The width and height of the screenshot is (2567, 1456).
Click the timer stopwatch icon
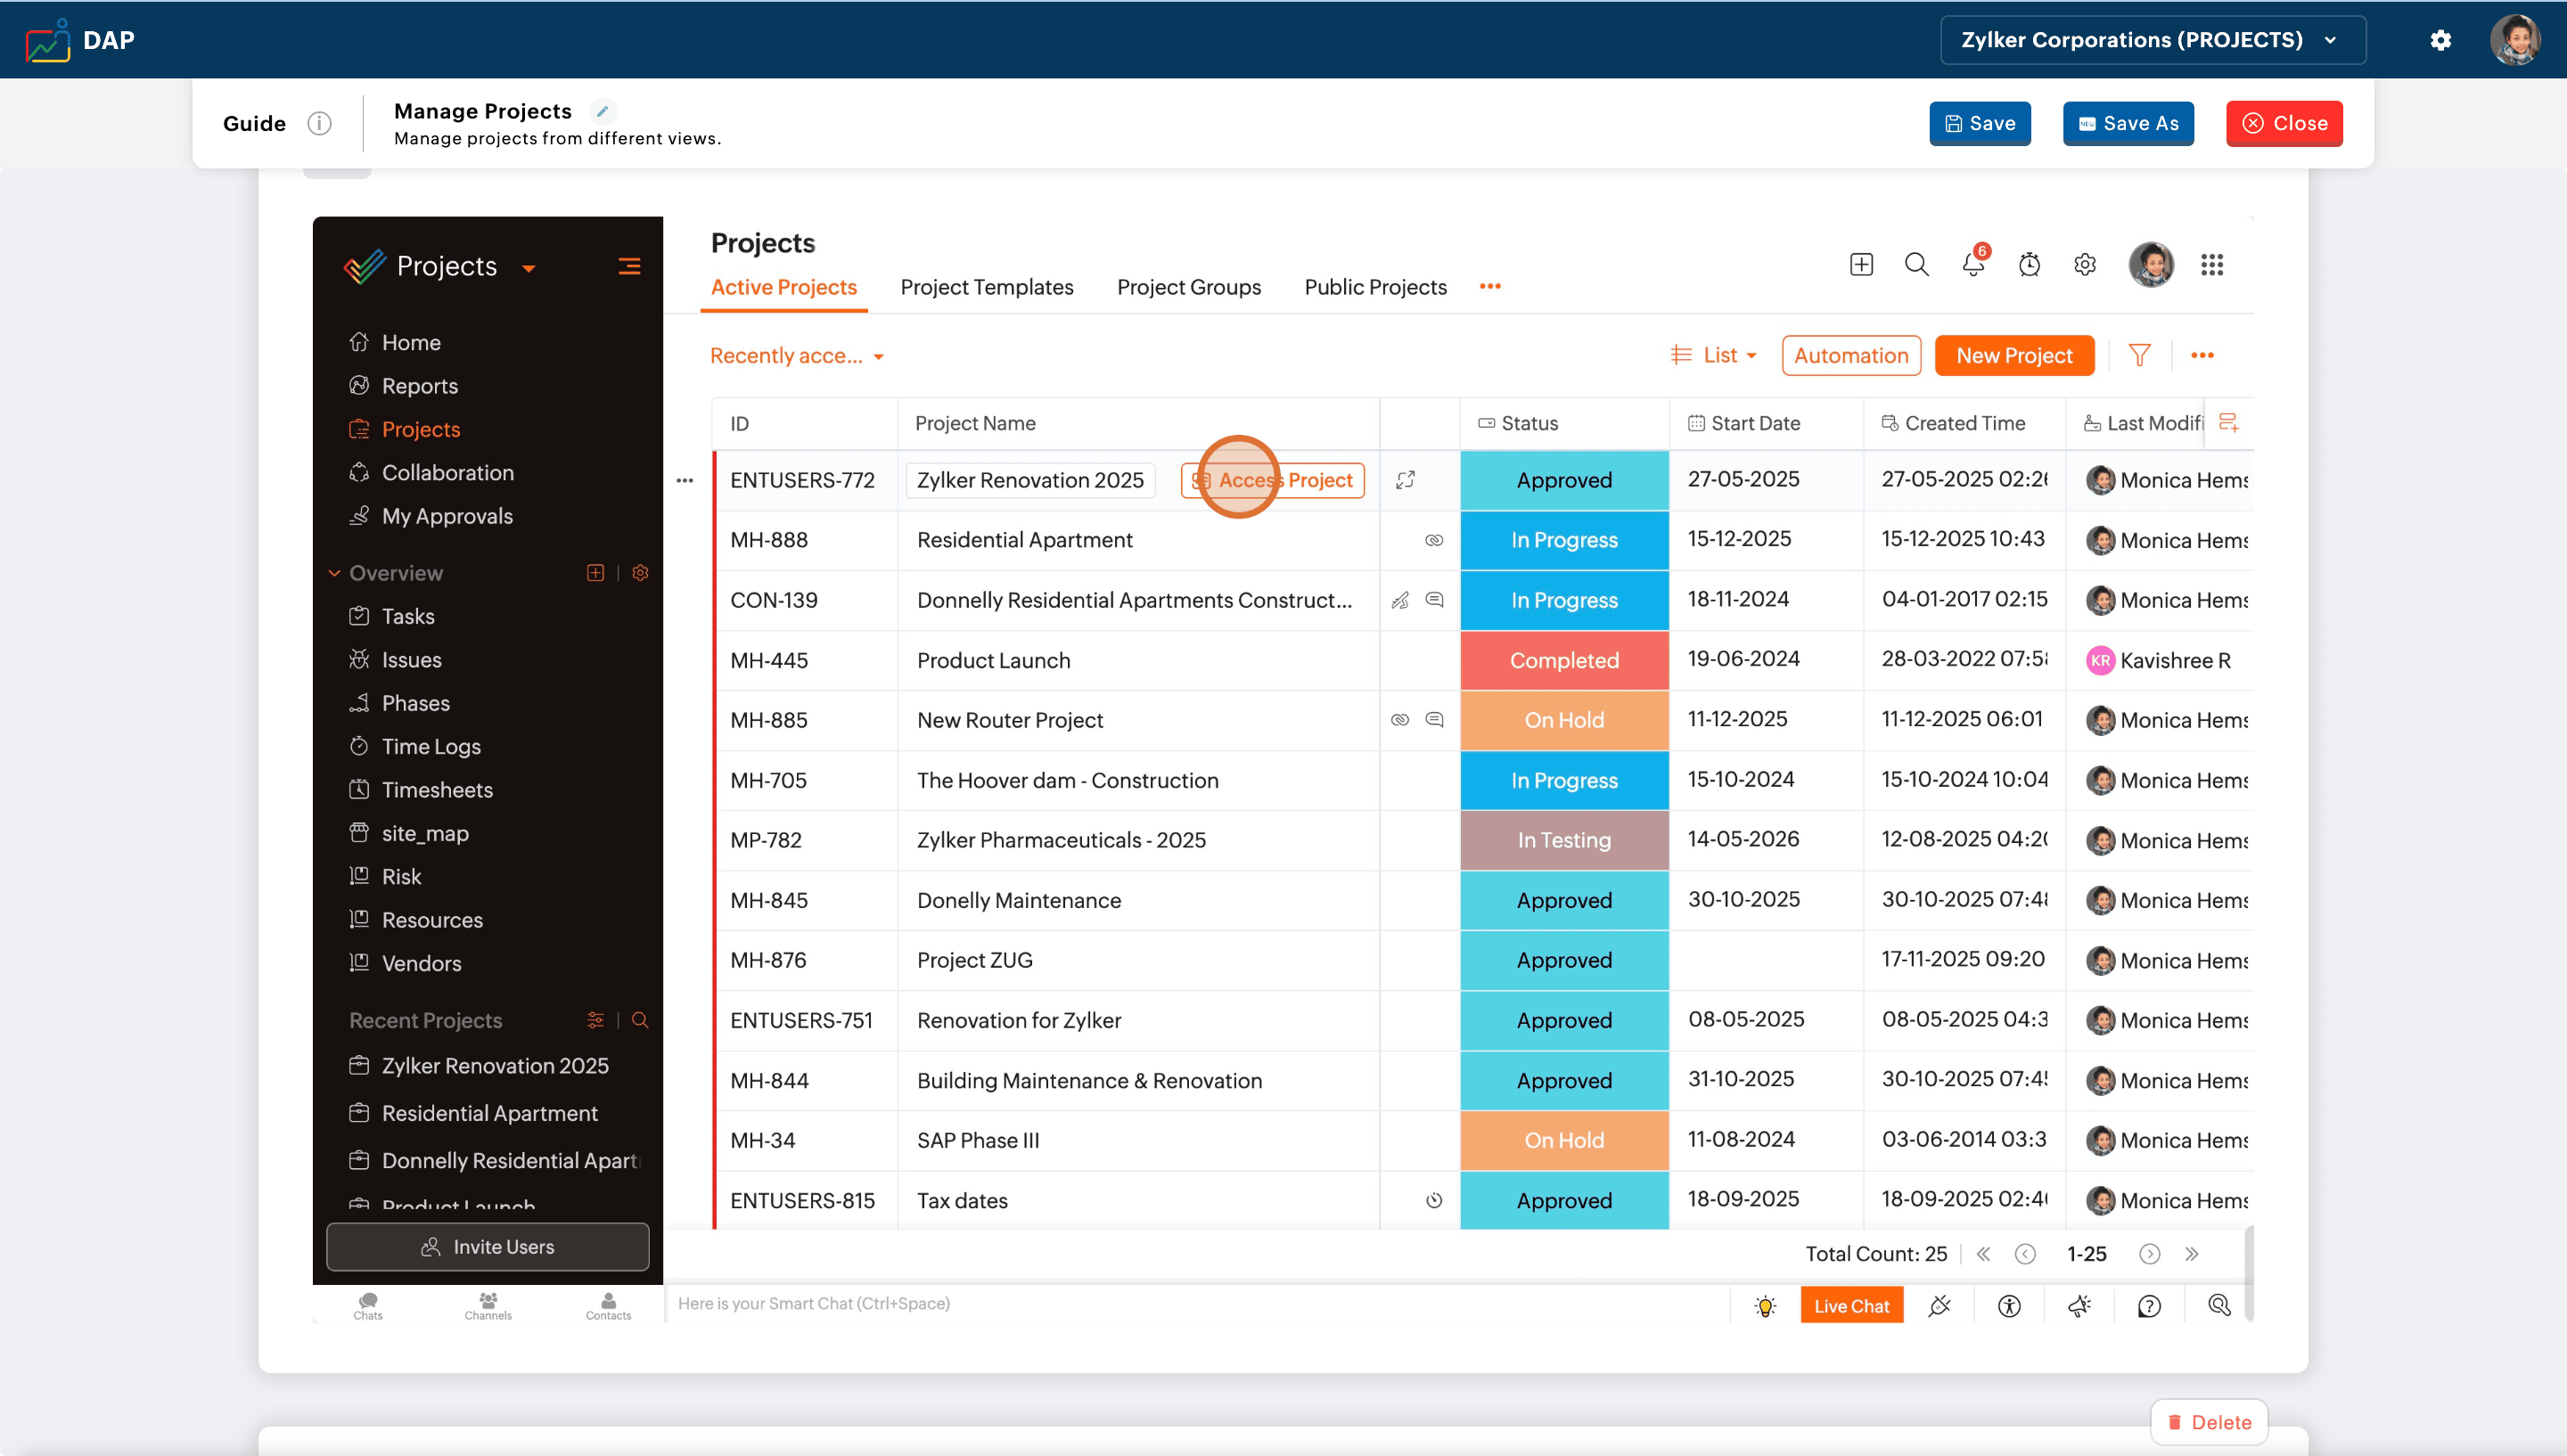(2029, 265)
